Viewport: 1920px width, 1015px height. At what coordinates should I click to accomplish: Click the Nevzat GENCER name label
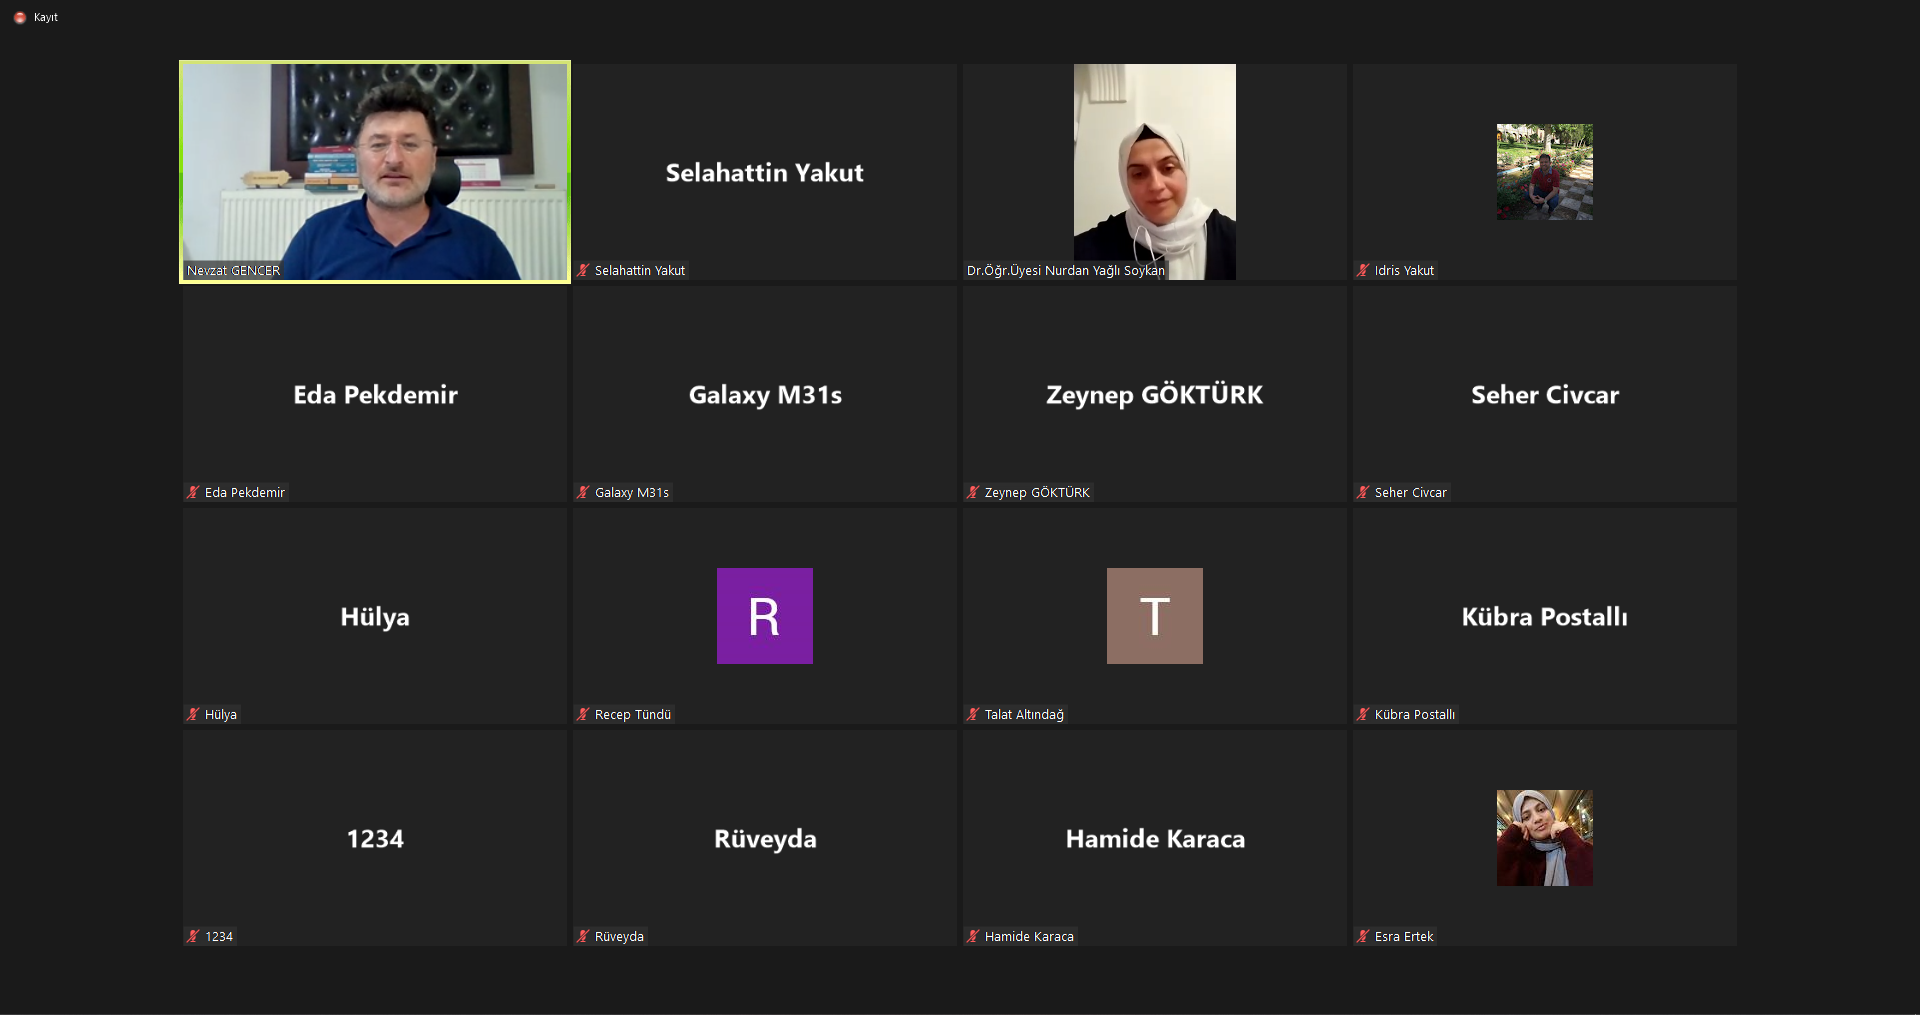[x=233, y=270]
